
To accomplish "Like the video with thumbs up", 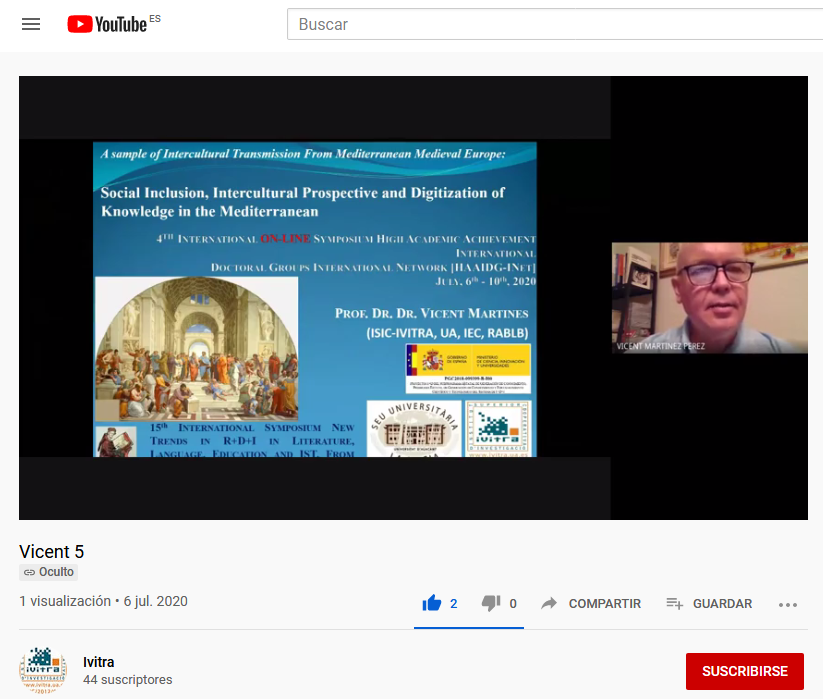I will coord(432,603).
